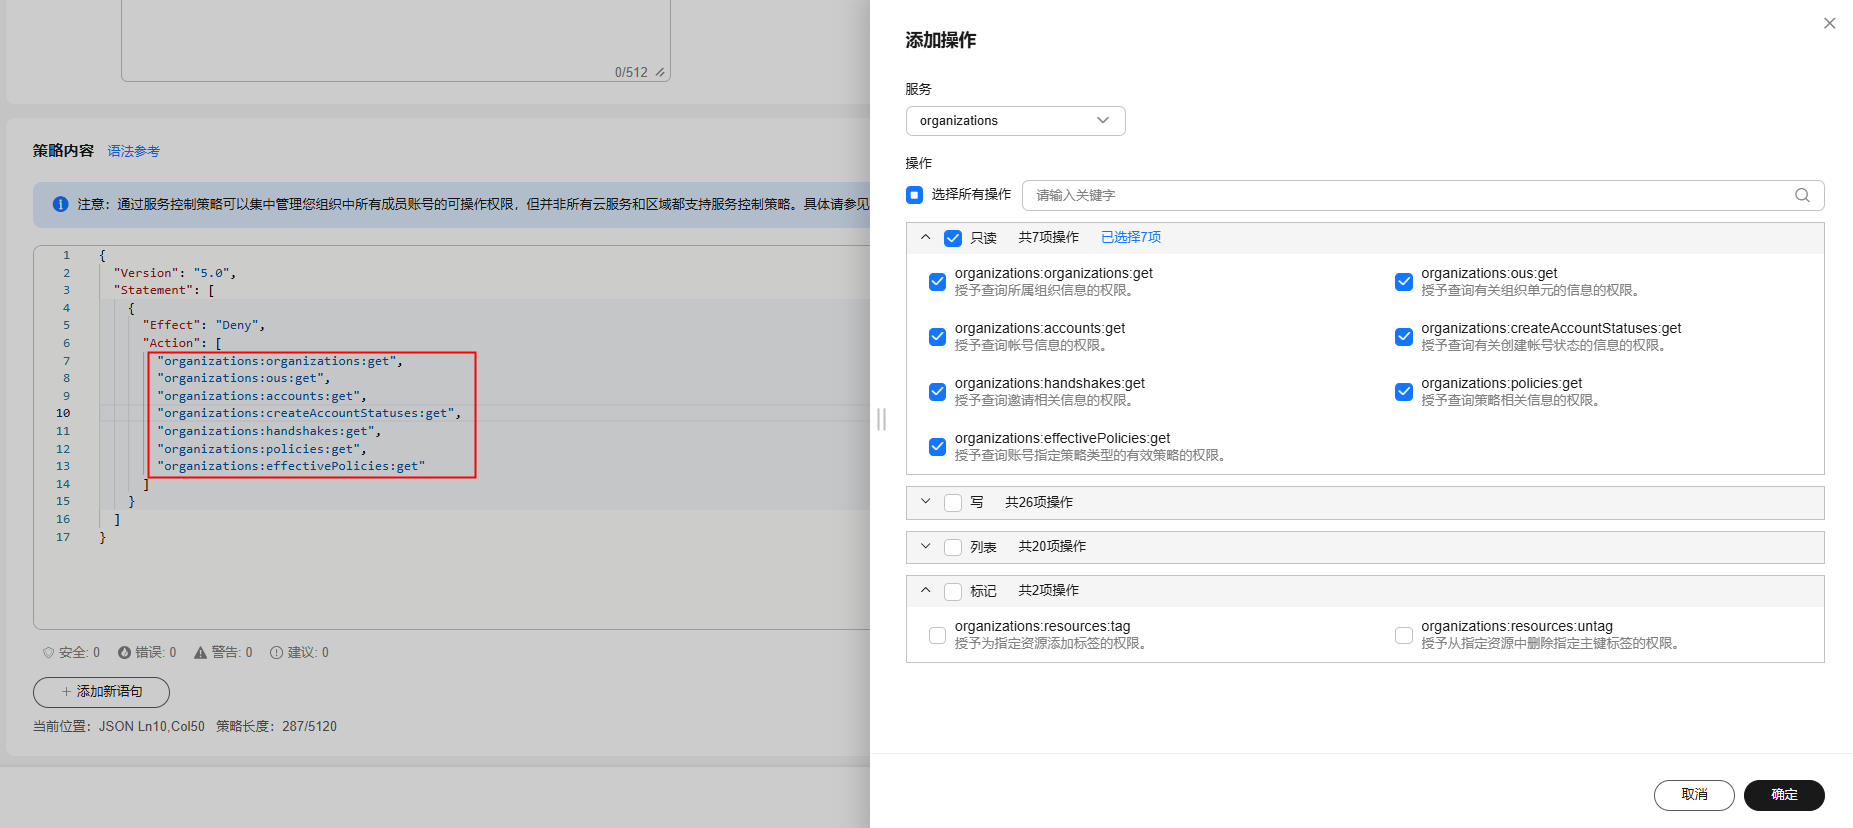This screenshot has width=1853, height=828.
Task: Click the panel resize drag handle
Action: 881,419
